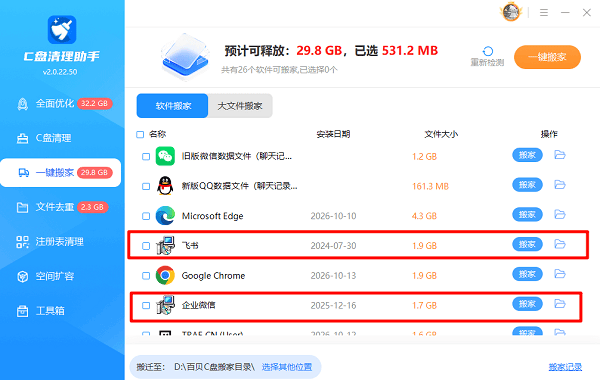600x380 pixels.
Task: Open folder icon for 旧版微信数据文件
Action: (x=560, y=155)
